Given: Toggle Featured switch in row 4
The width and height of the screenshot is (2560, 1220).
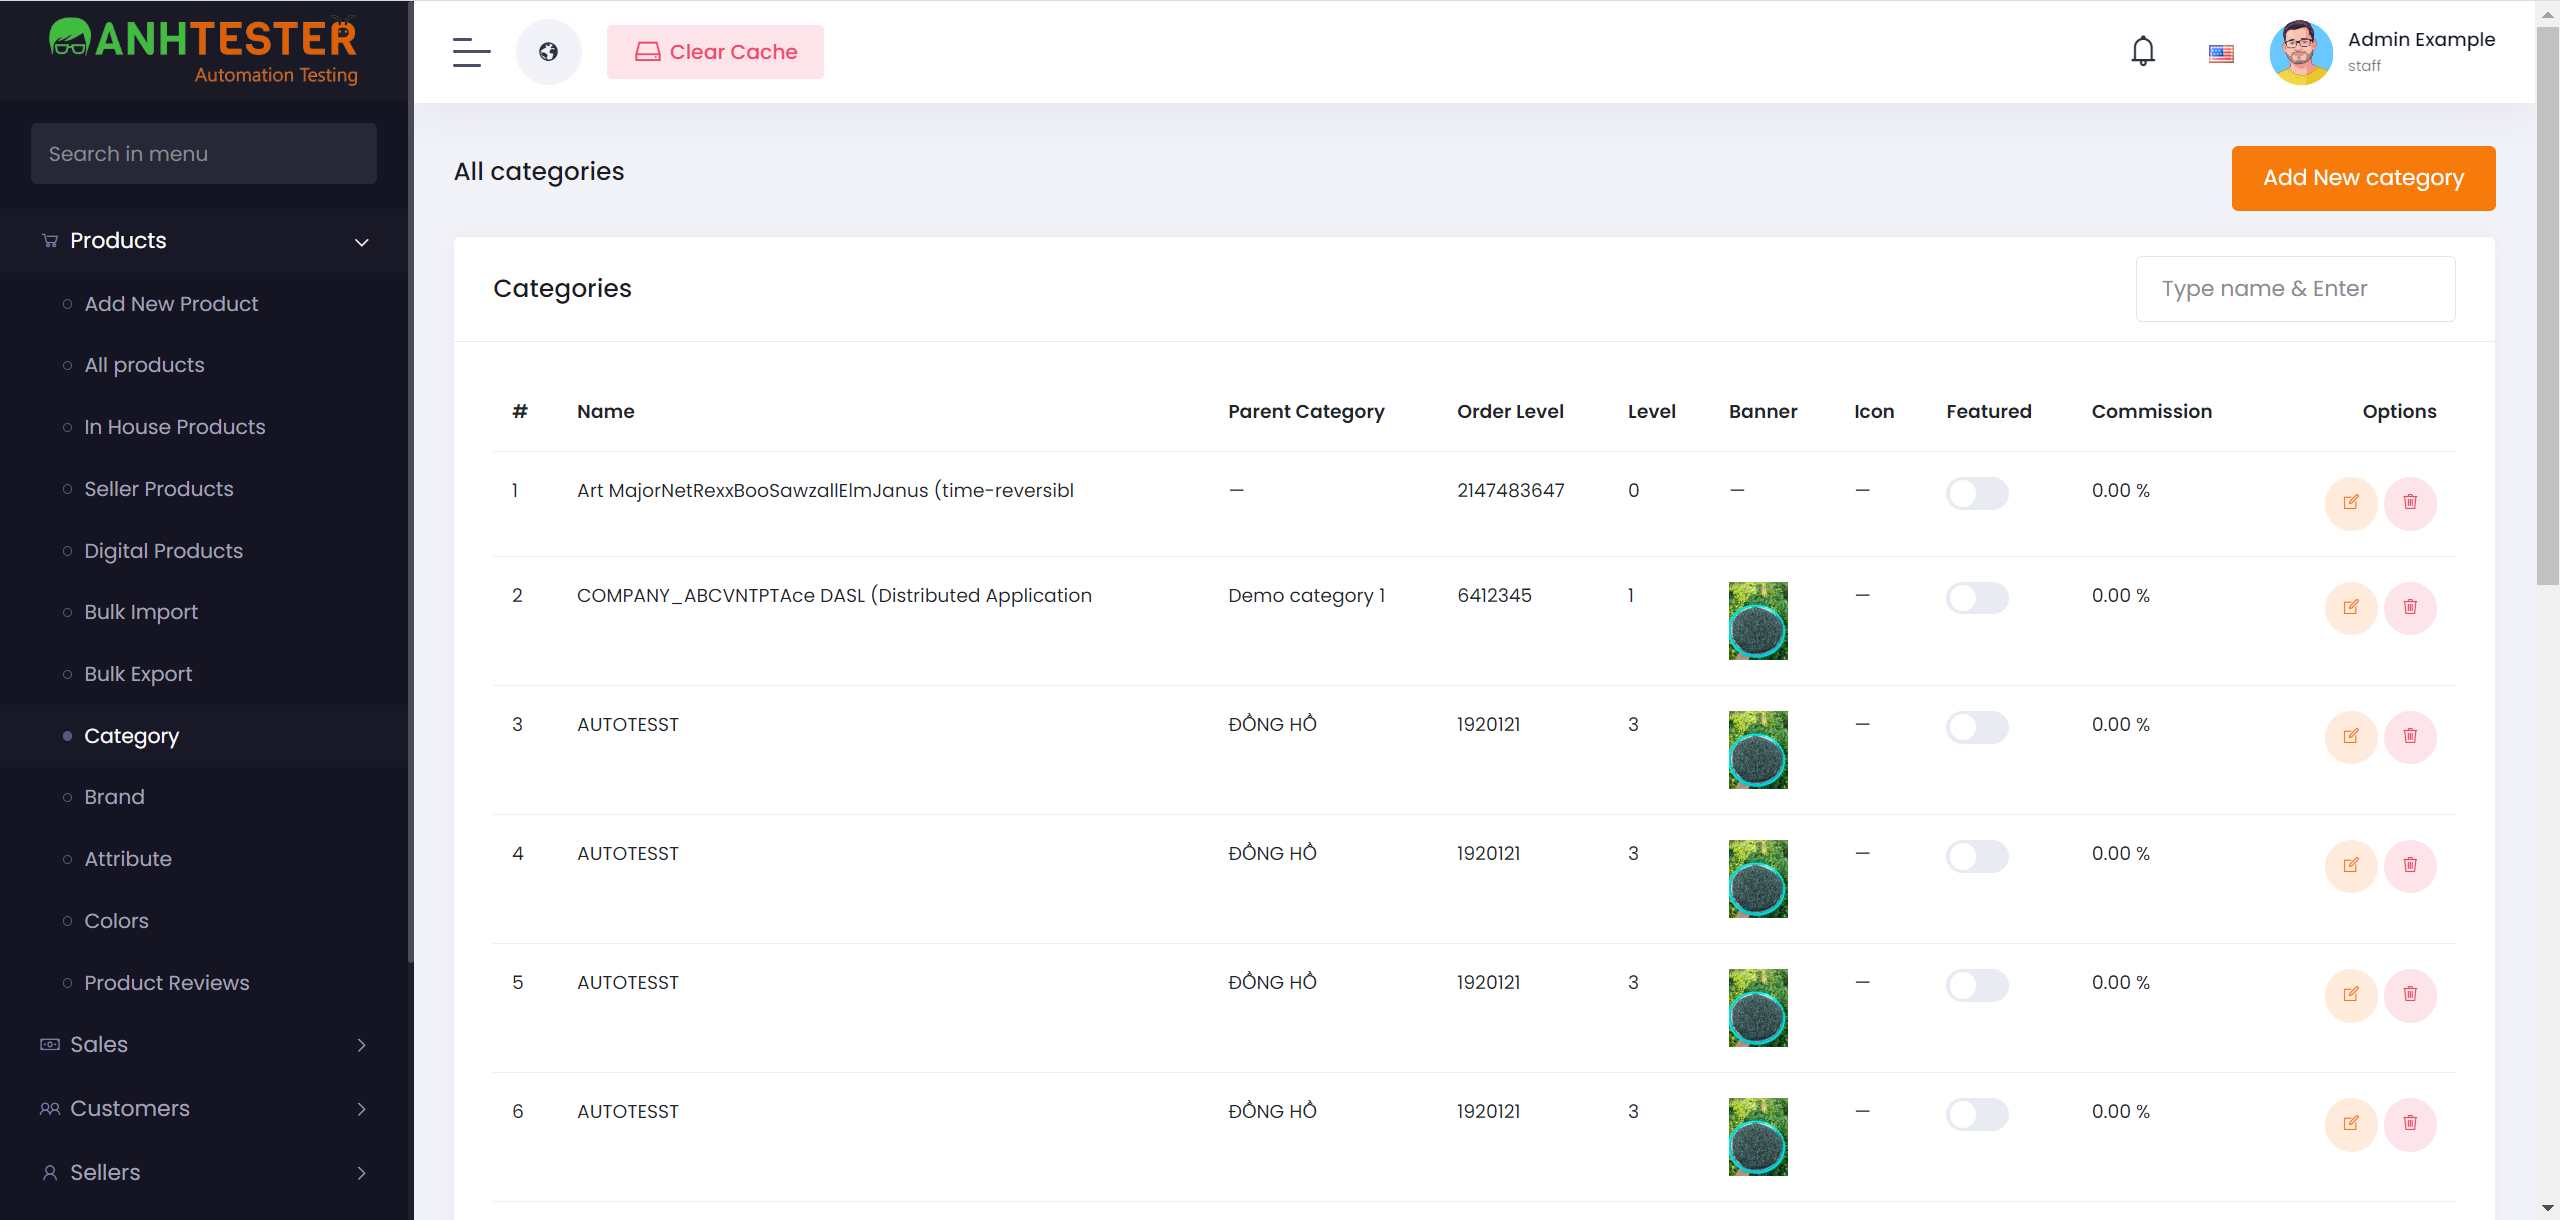Looking at the screenshot, I should [1977, 856].
